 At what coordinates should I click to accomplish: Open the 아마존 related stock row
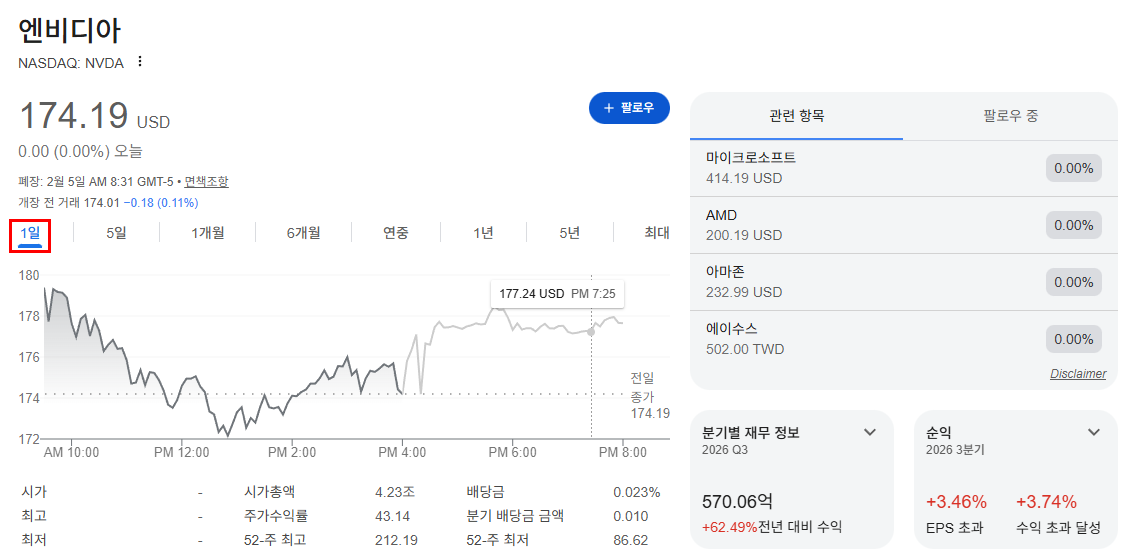tap(904, 282)
